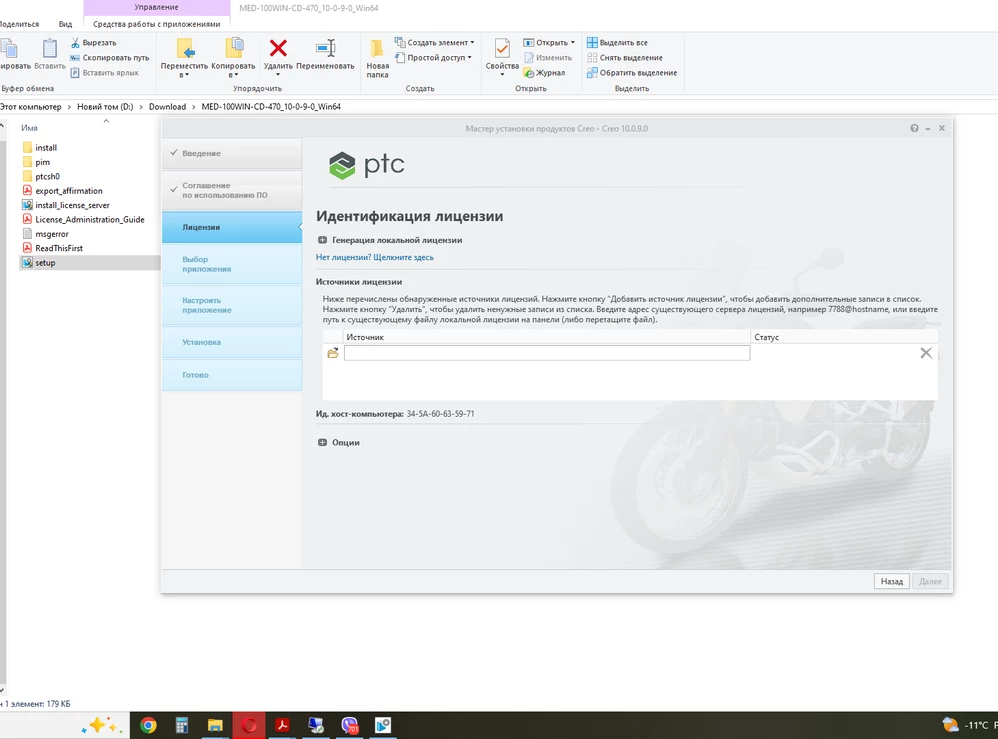The width and height of the screenshot is (998, 739).
Task: Click the Name (Имя) column header
Action: 29,128
